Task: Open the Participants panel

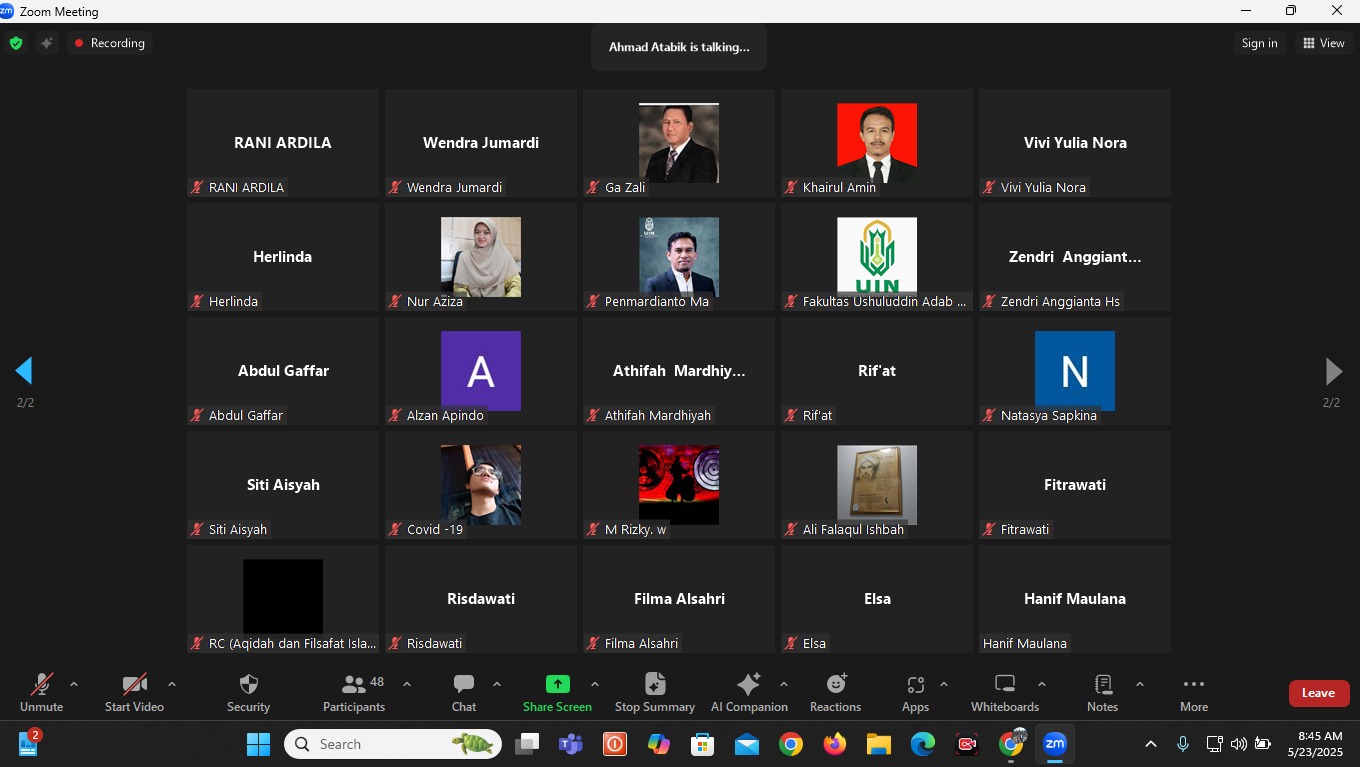Action: (x=354, y=692)
